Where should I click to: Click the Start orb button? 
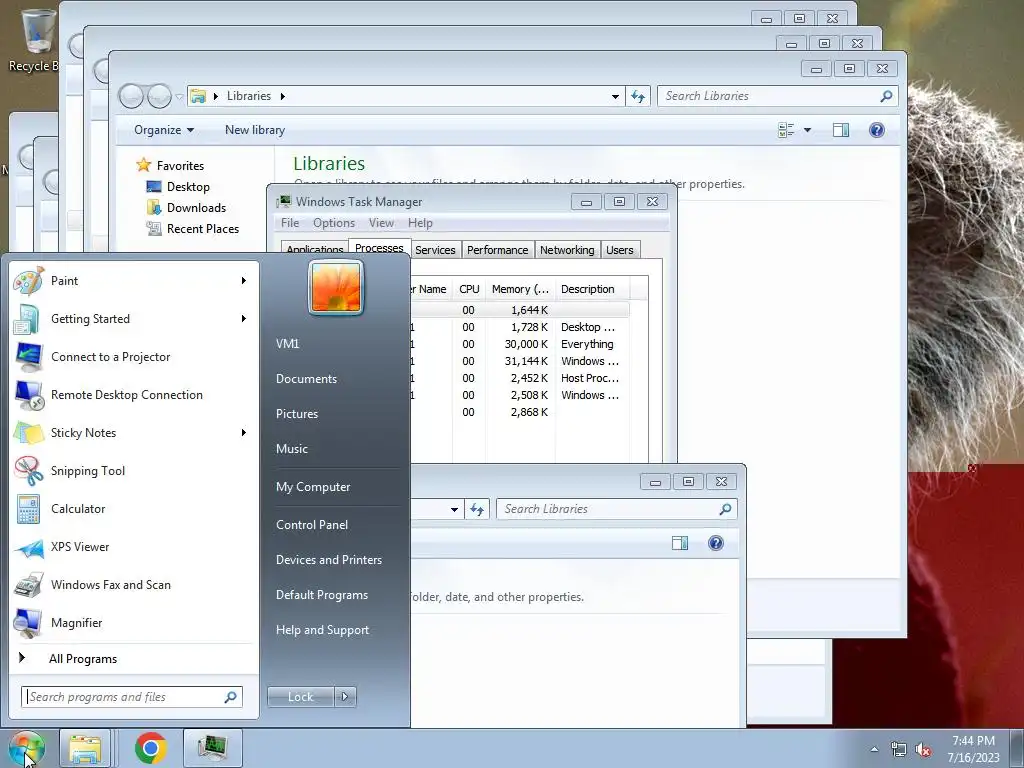[26, 748]
